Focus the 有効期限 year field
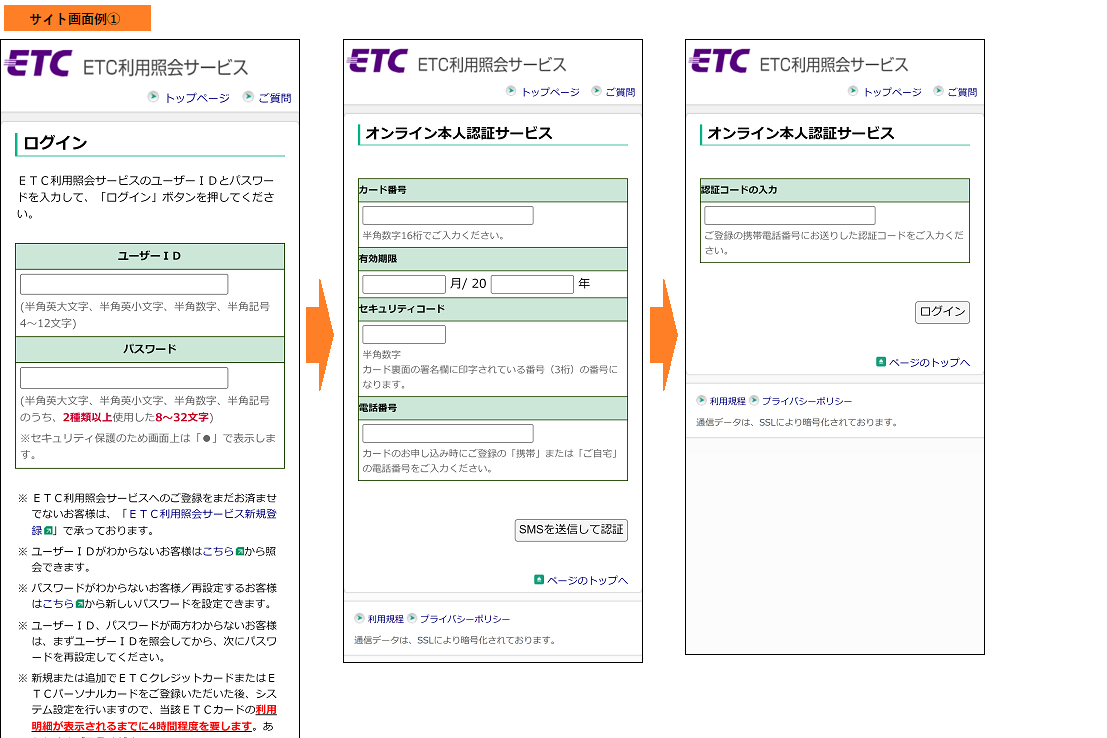This screenshot has width=1107, height=738. click(x=532, y=284)
